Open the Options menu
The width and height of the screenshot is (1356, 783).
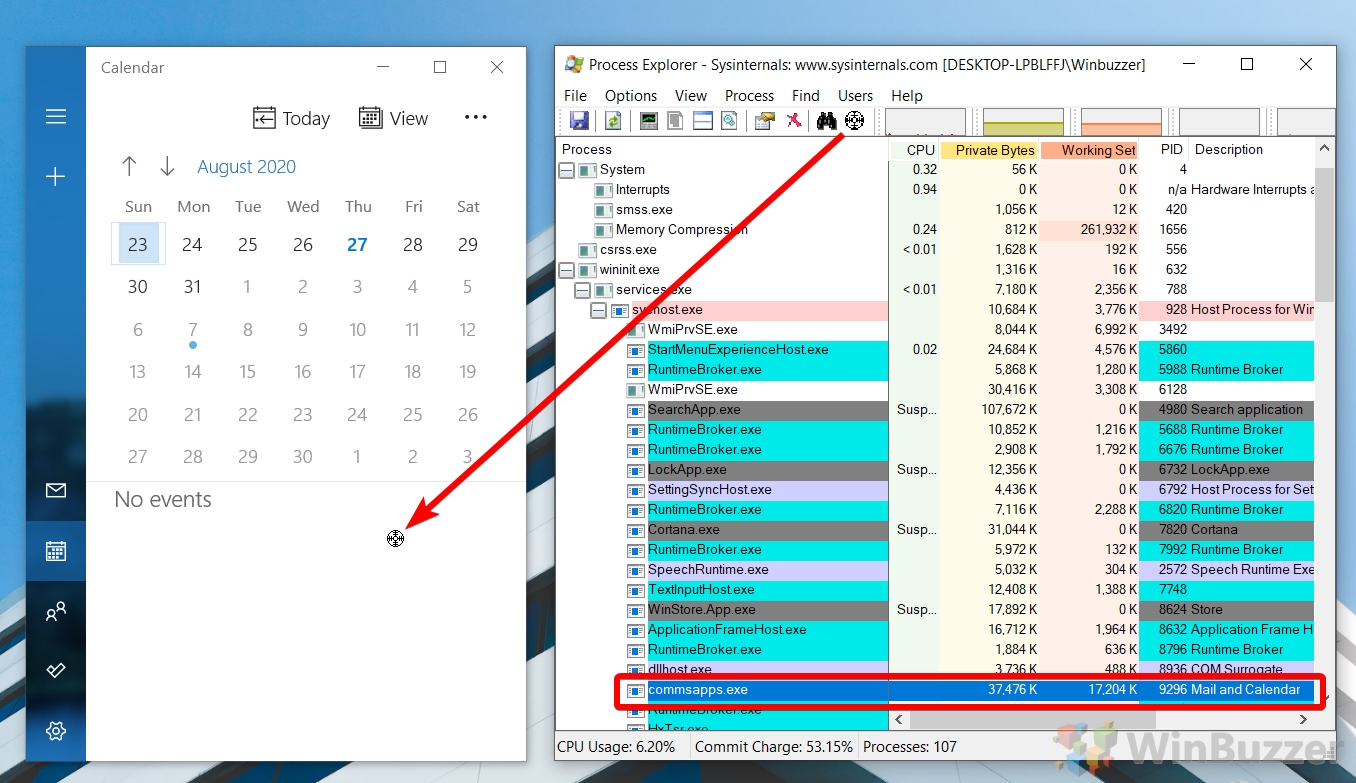coord(631,96)
